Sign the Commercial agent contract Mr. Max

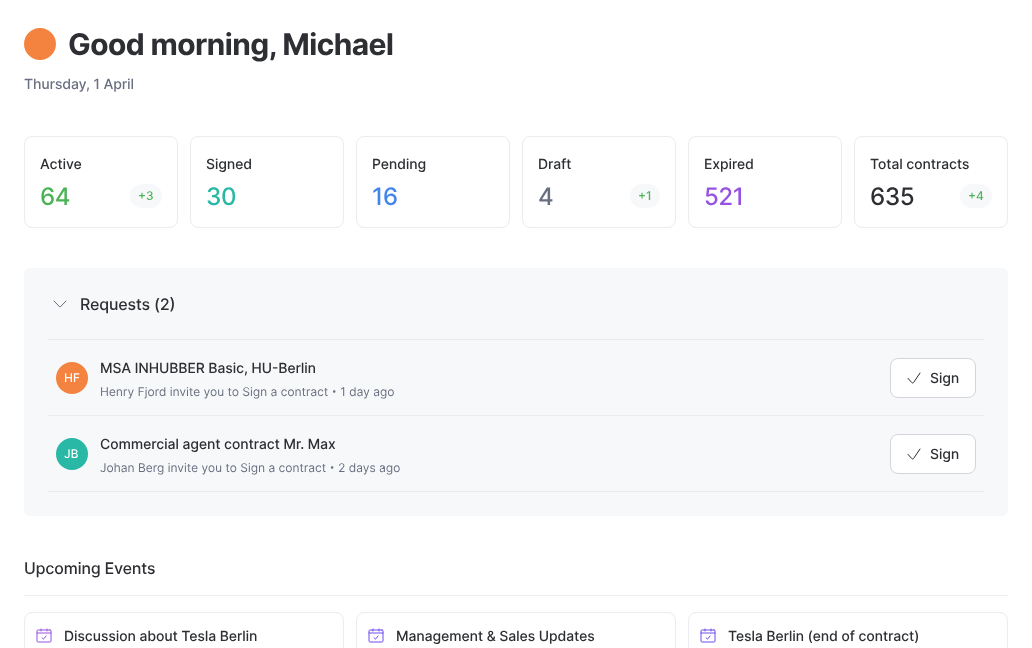[932, 454]
